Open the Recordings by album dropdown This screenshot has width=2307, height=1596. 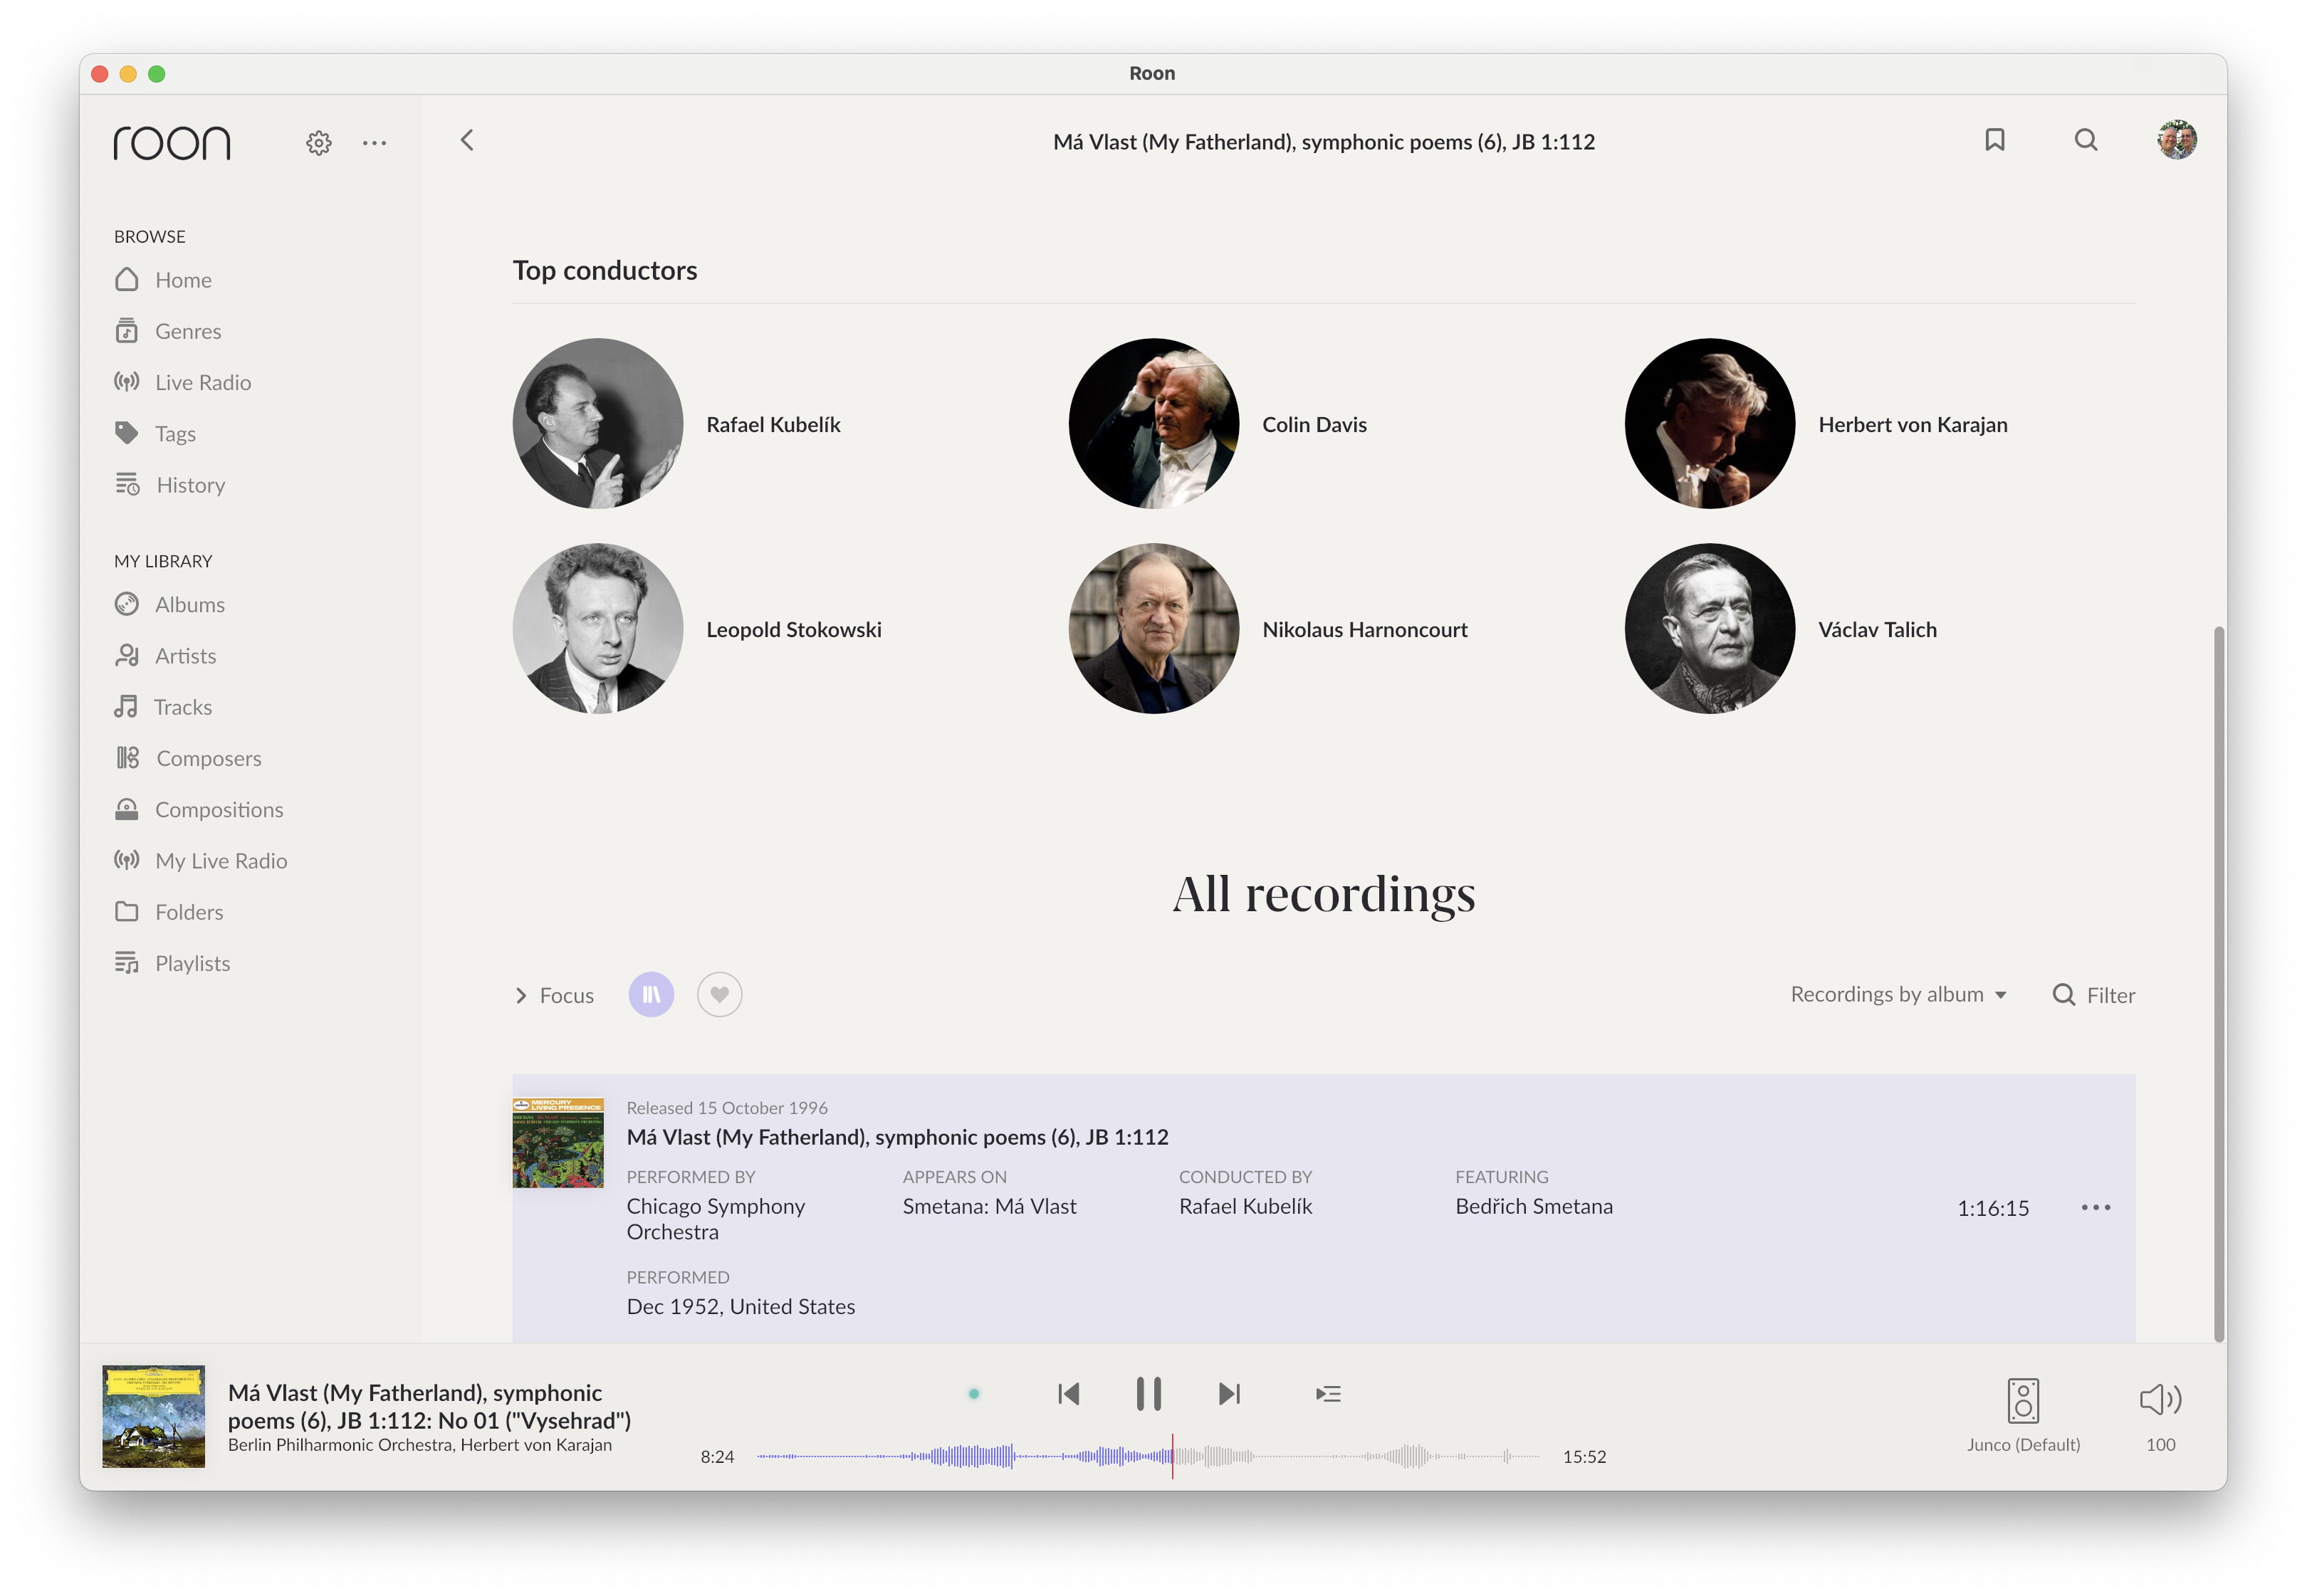click(1898, 994)
